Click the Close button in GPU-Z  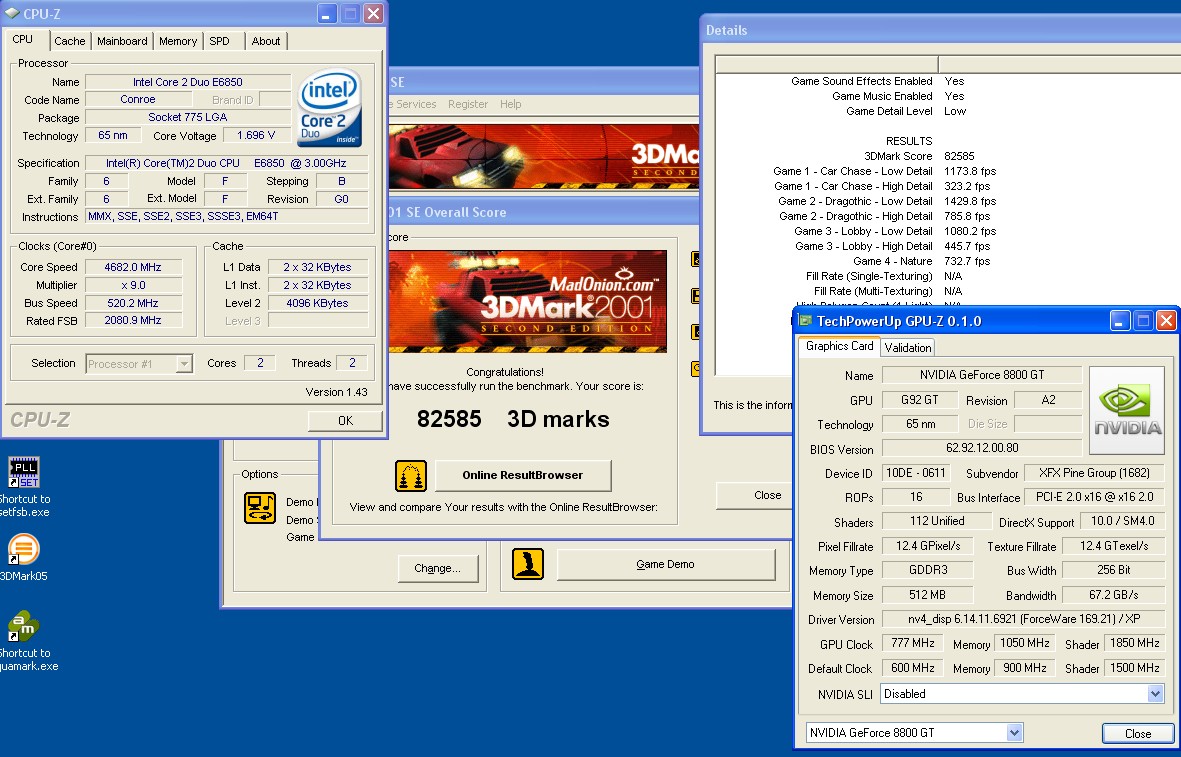[1138, 733]
